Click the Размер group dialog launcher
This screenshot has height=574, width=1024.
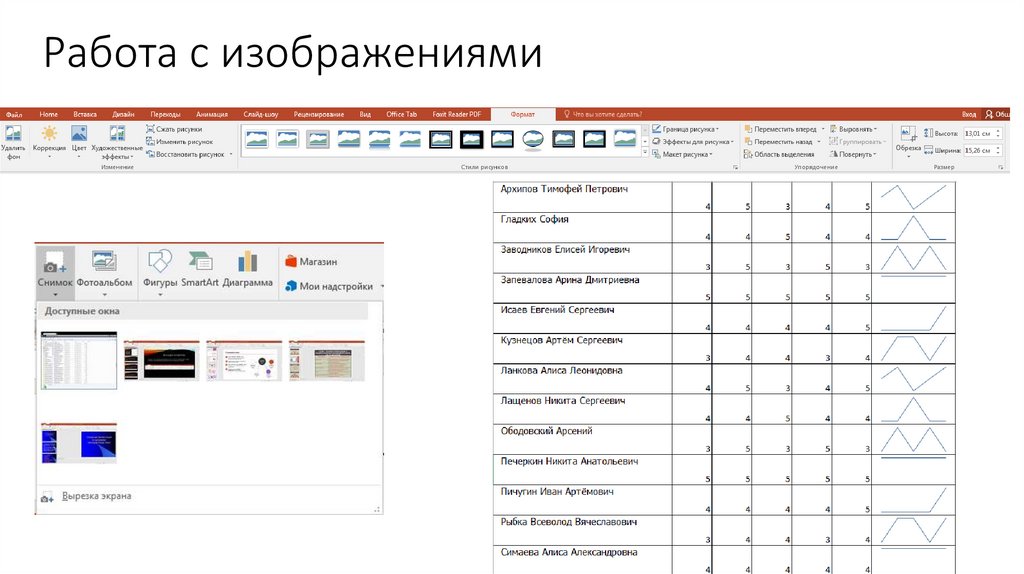1001,167
